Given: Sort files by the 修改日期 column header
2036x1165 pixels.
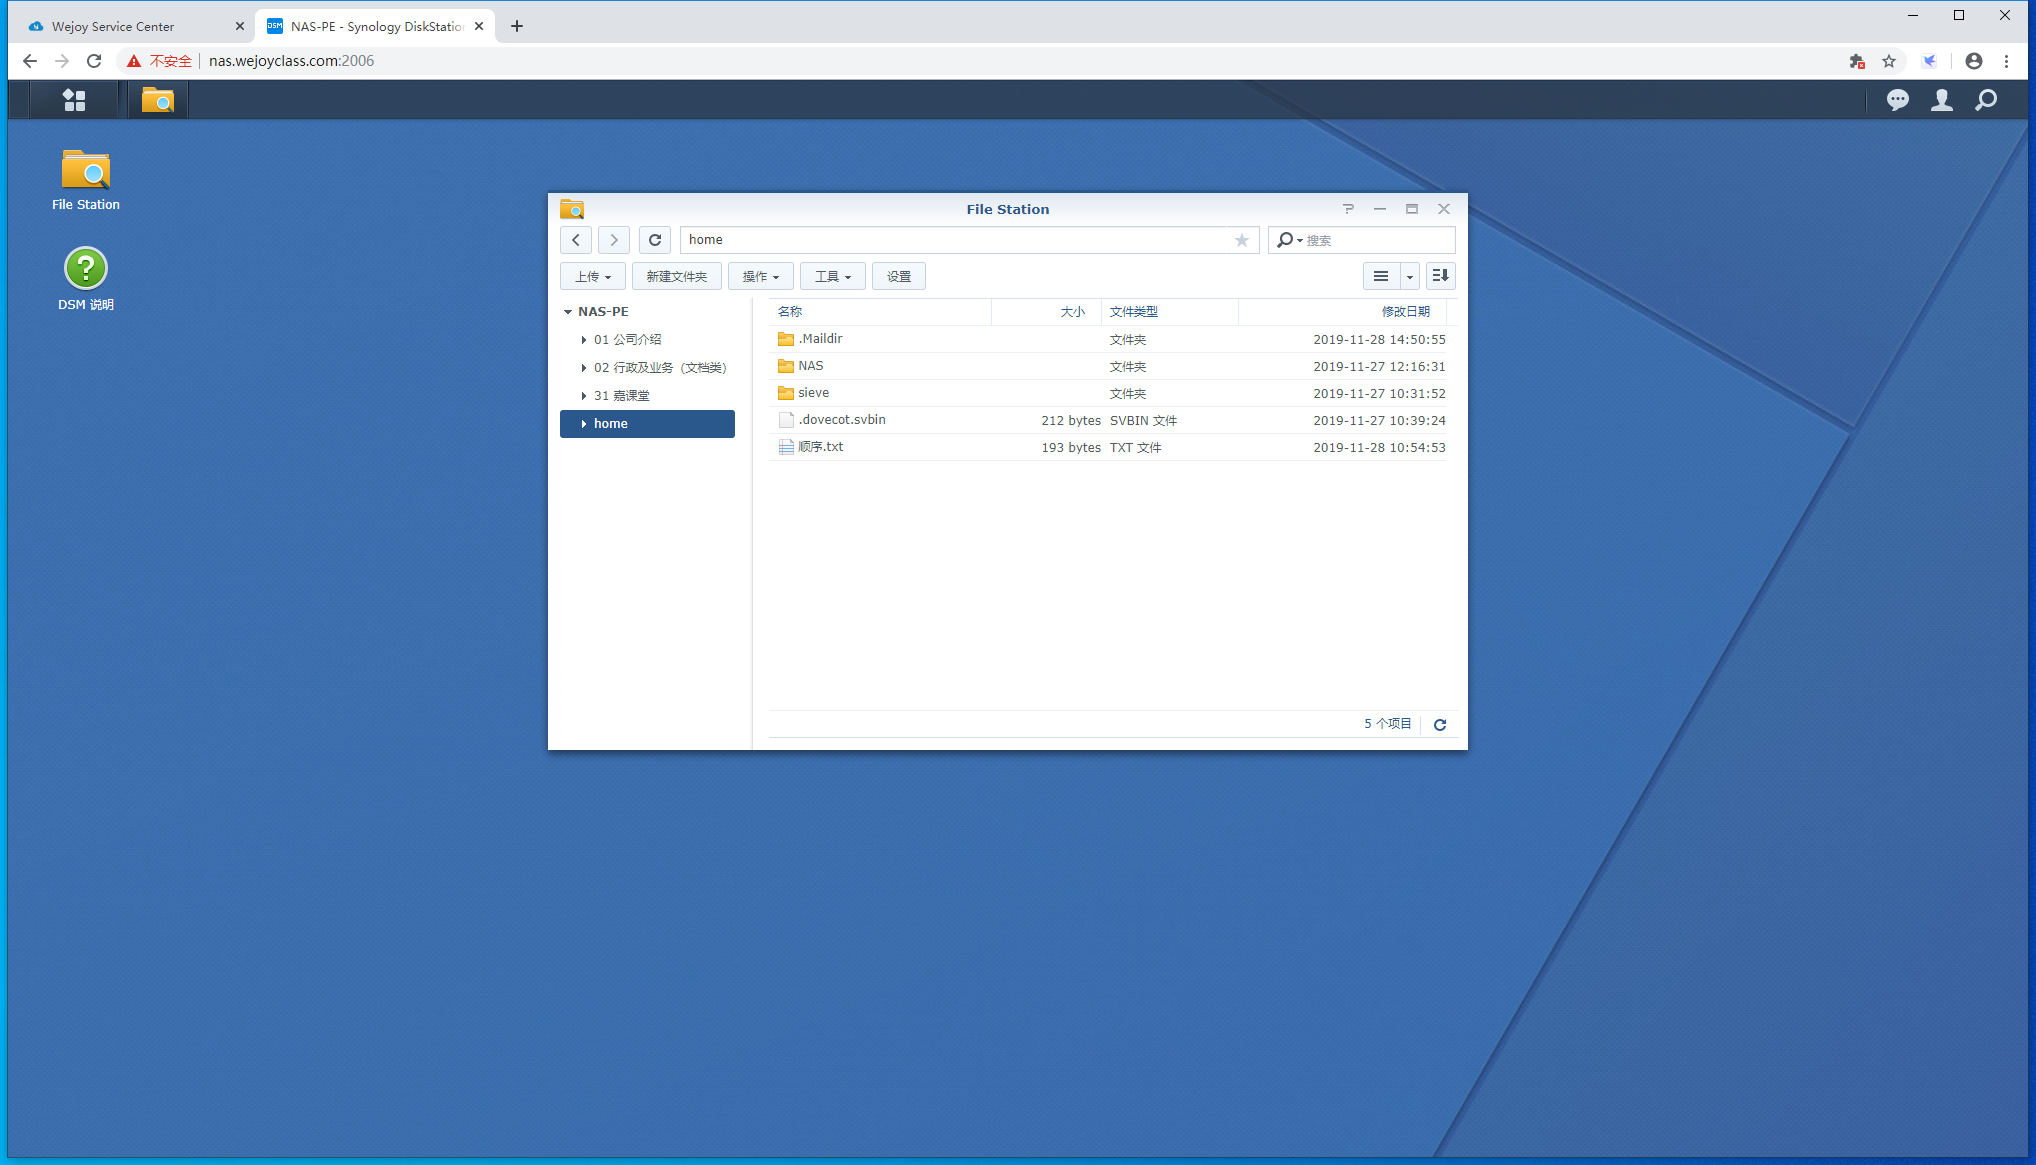Looking at the screenshot, I should 1405,312.
